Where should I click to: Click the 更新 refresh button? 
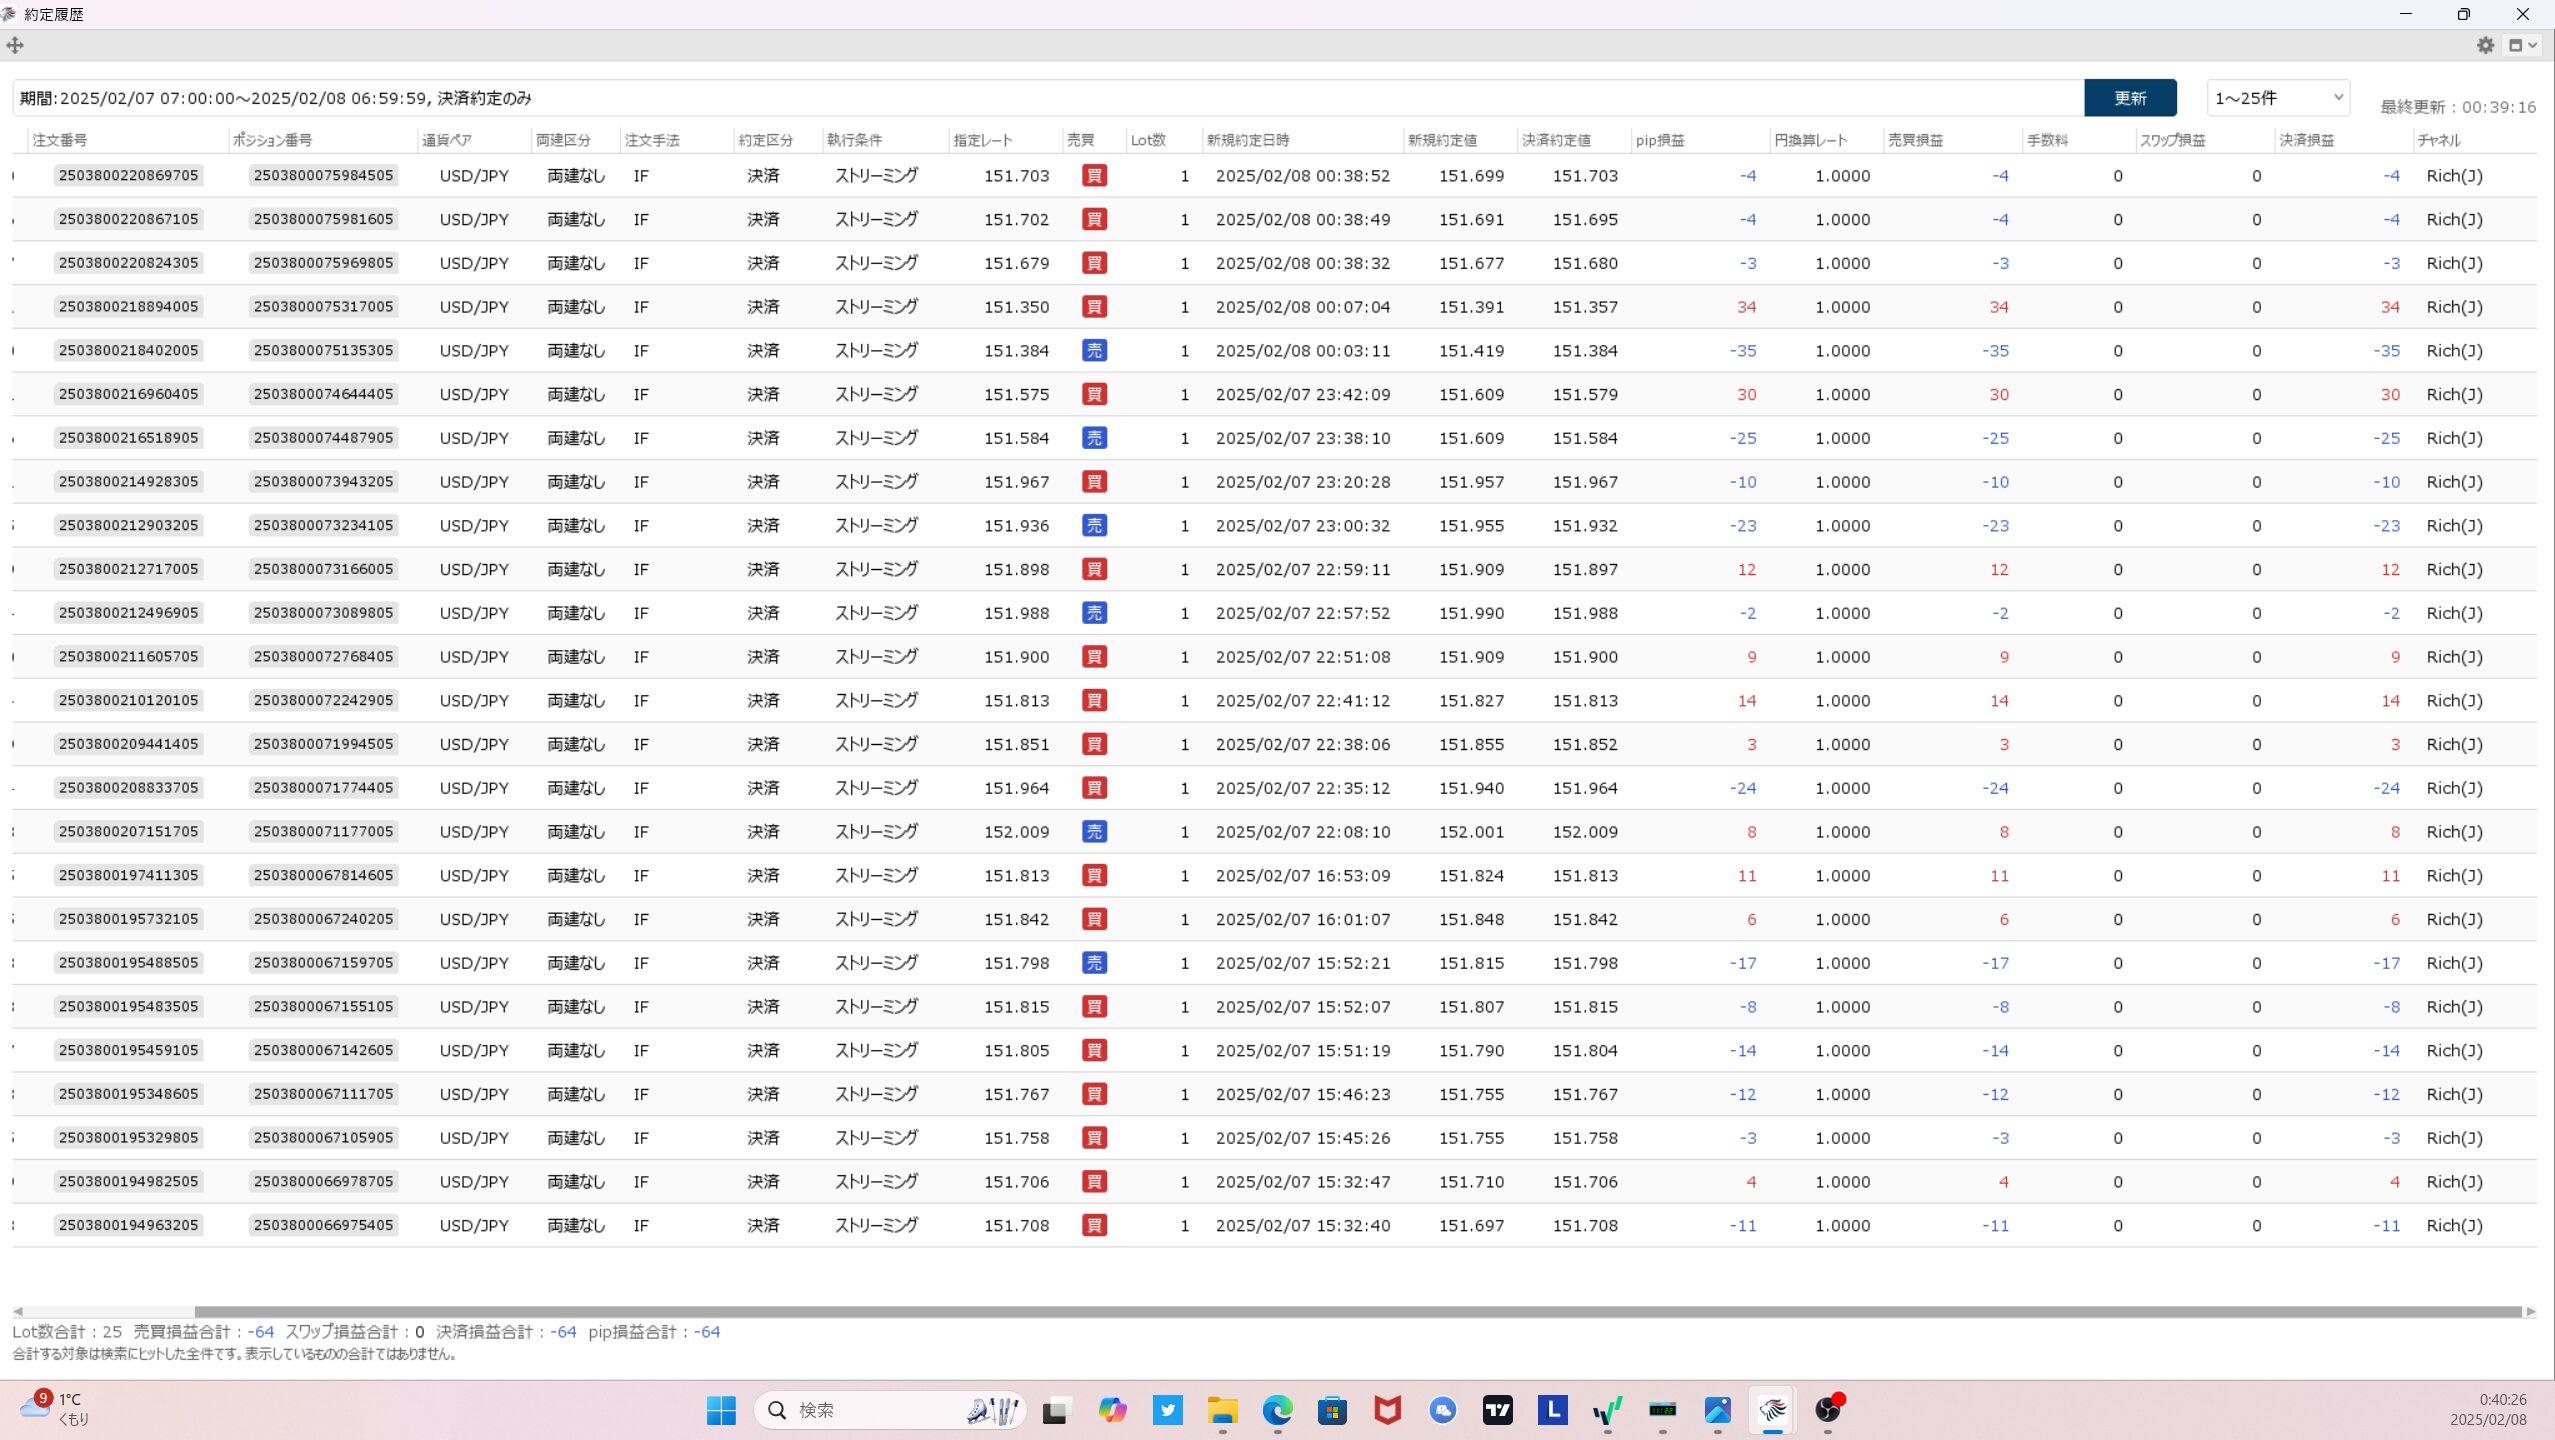(x=2130, y=98)
